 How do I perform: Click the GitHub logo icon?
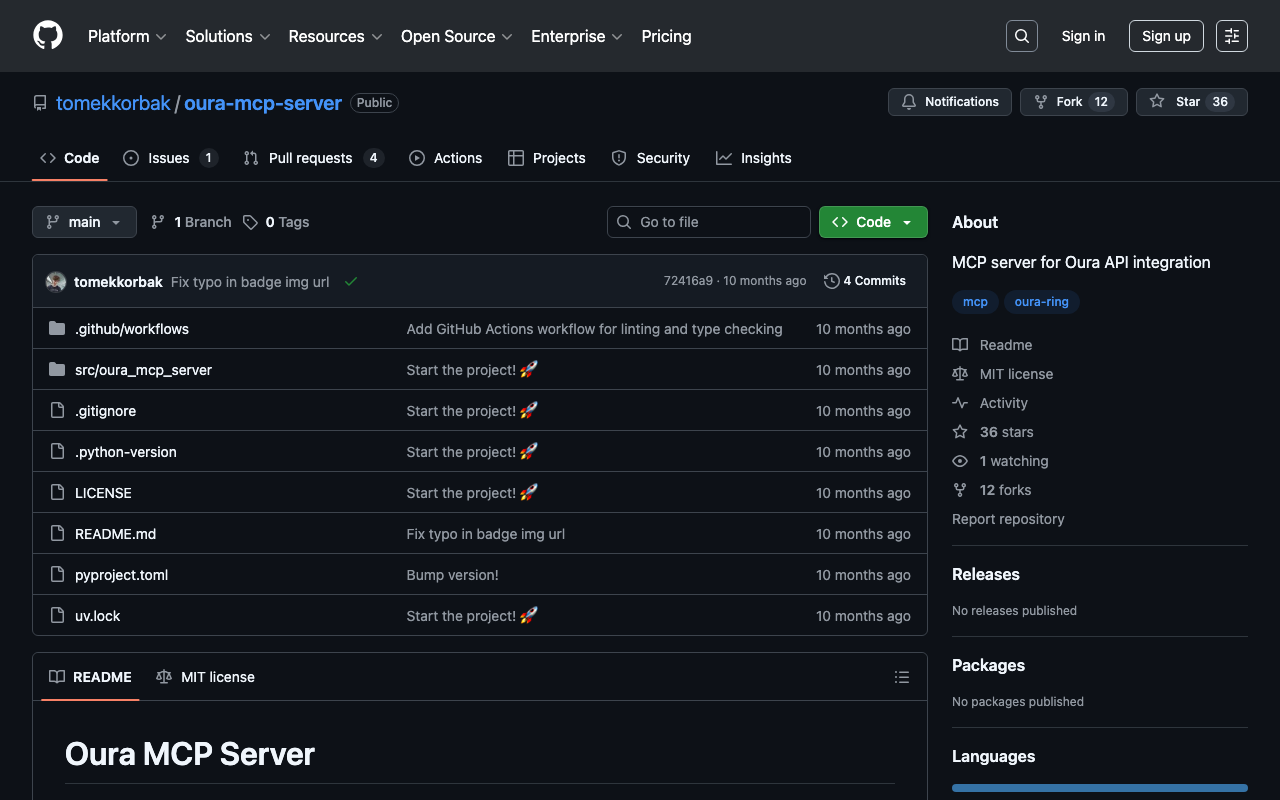click(x=48, y=36)
